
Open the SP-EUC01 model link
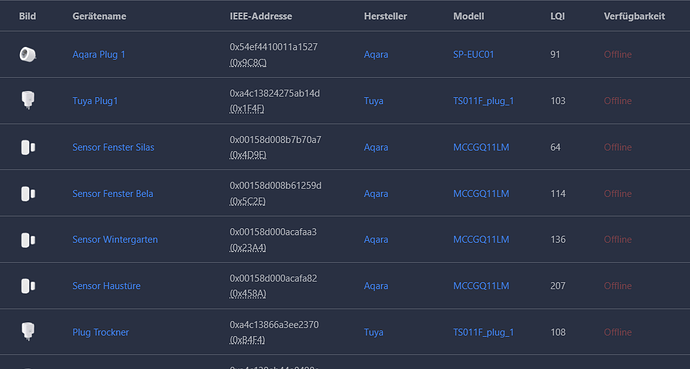(473, 55)
